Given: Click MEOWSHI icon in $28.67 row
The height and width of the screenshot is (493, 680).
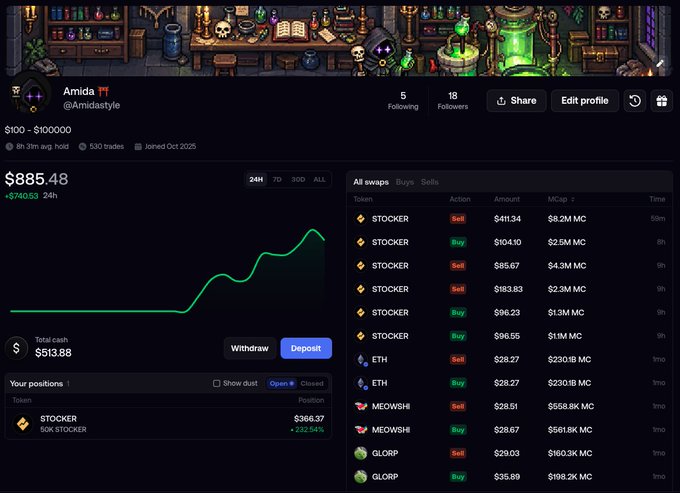Looking at the screenshot, I should pos(360,430).
